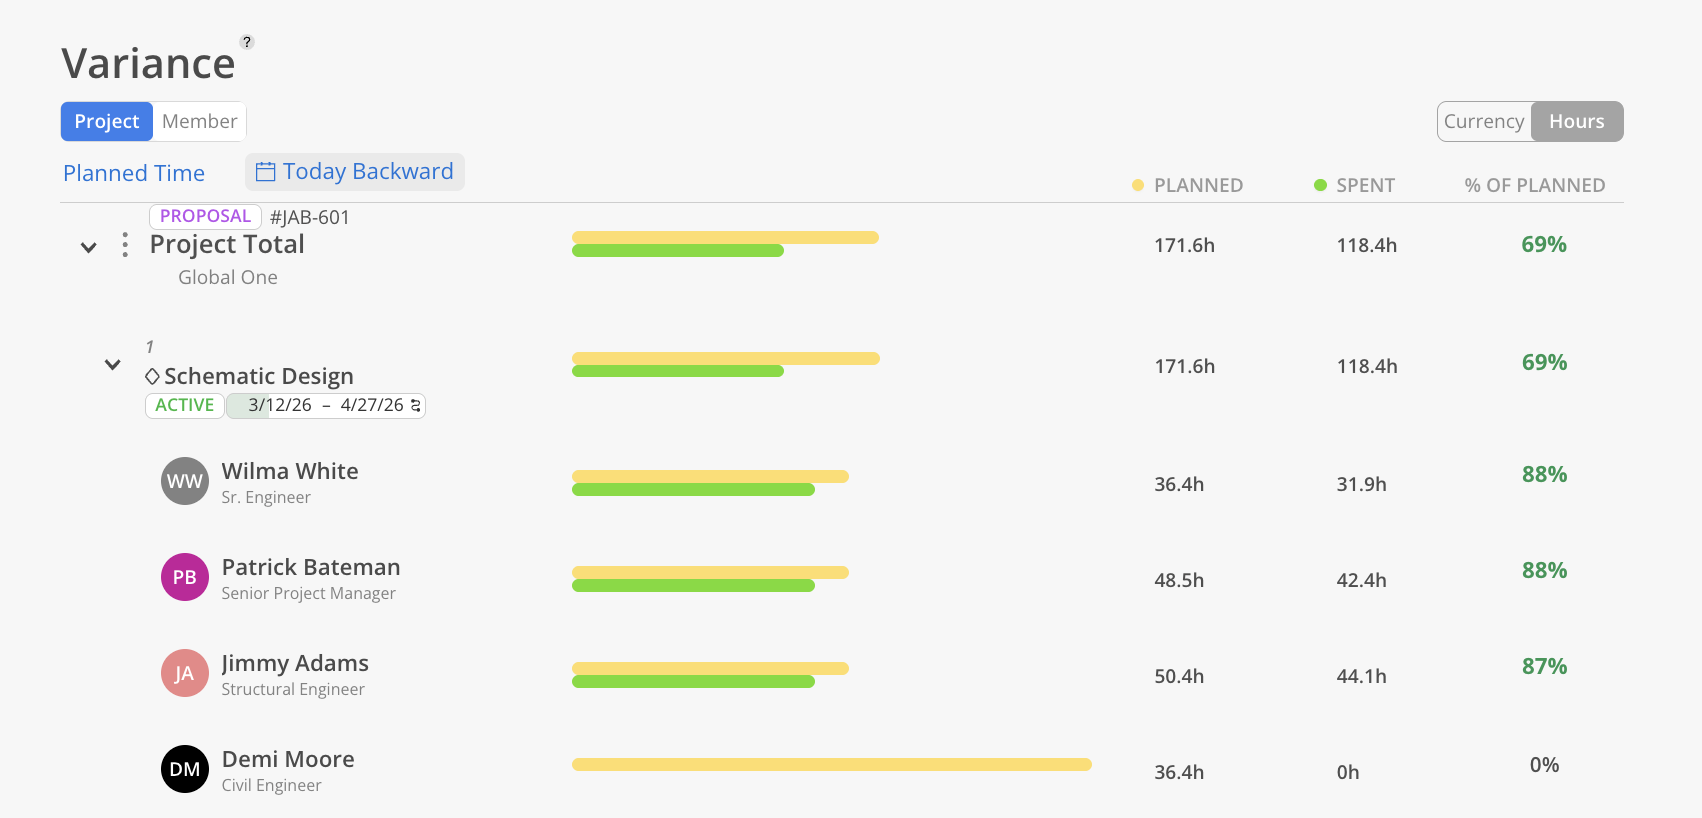
Task: Click the PROPOSAL status tag
Action: click(x=205, y=216)
